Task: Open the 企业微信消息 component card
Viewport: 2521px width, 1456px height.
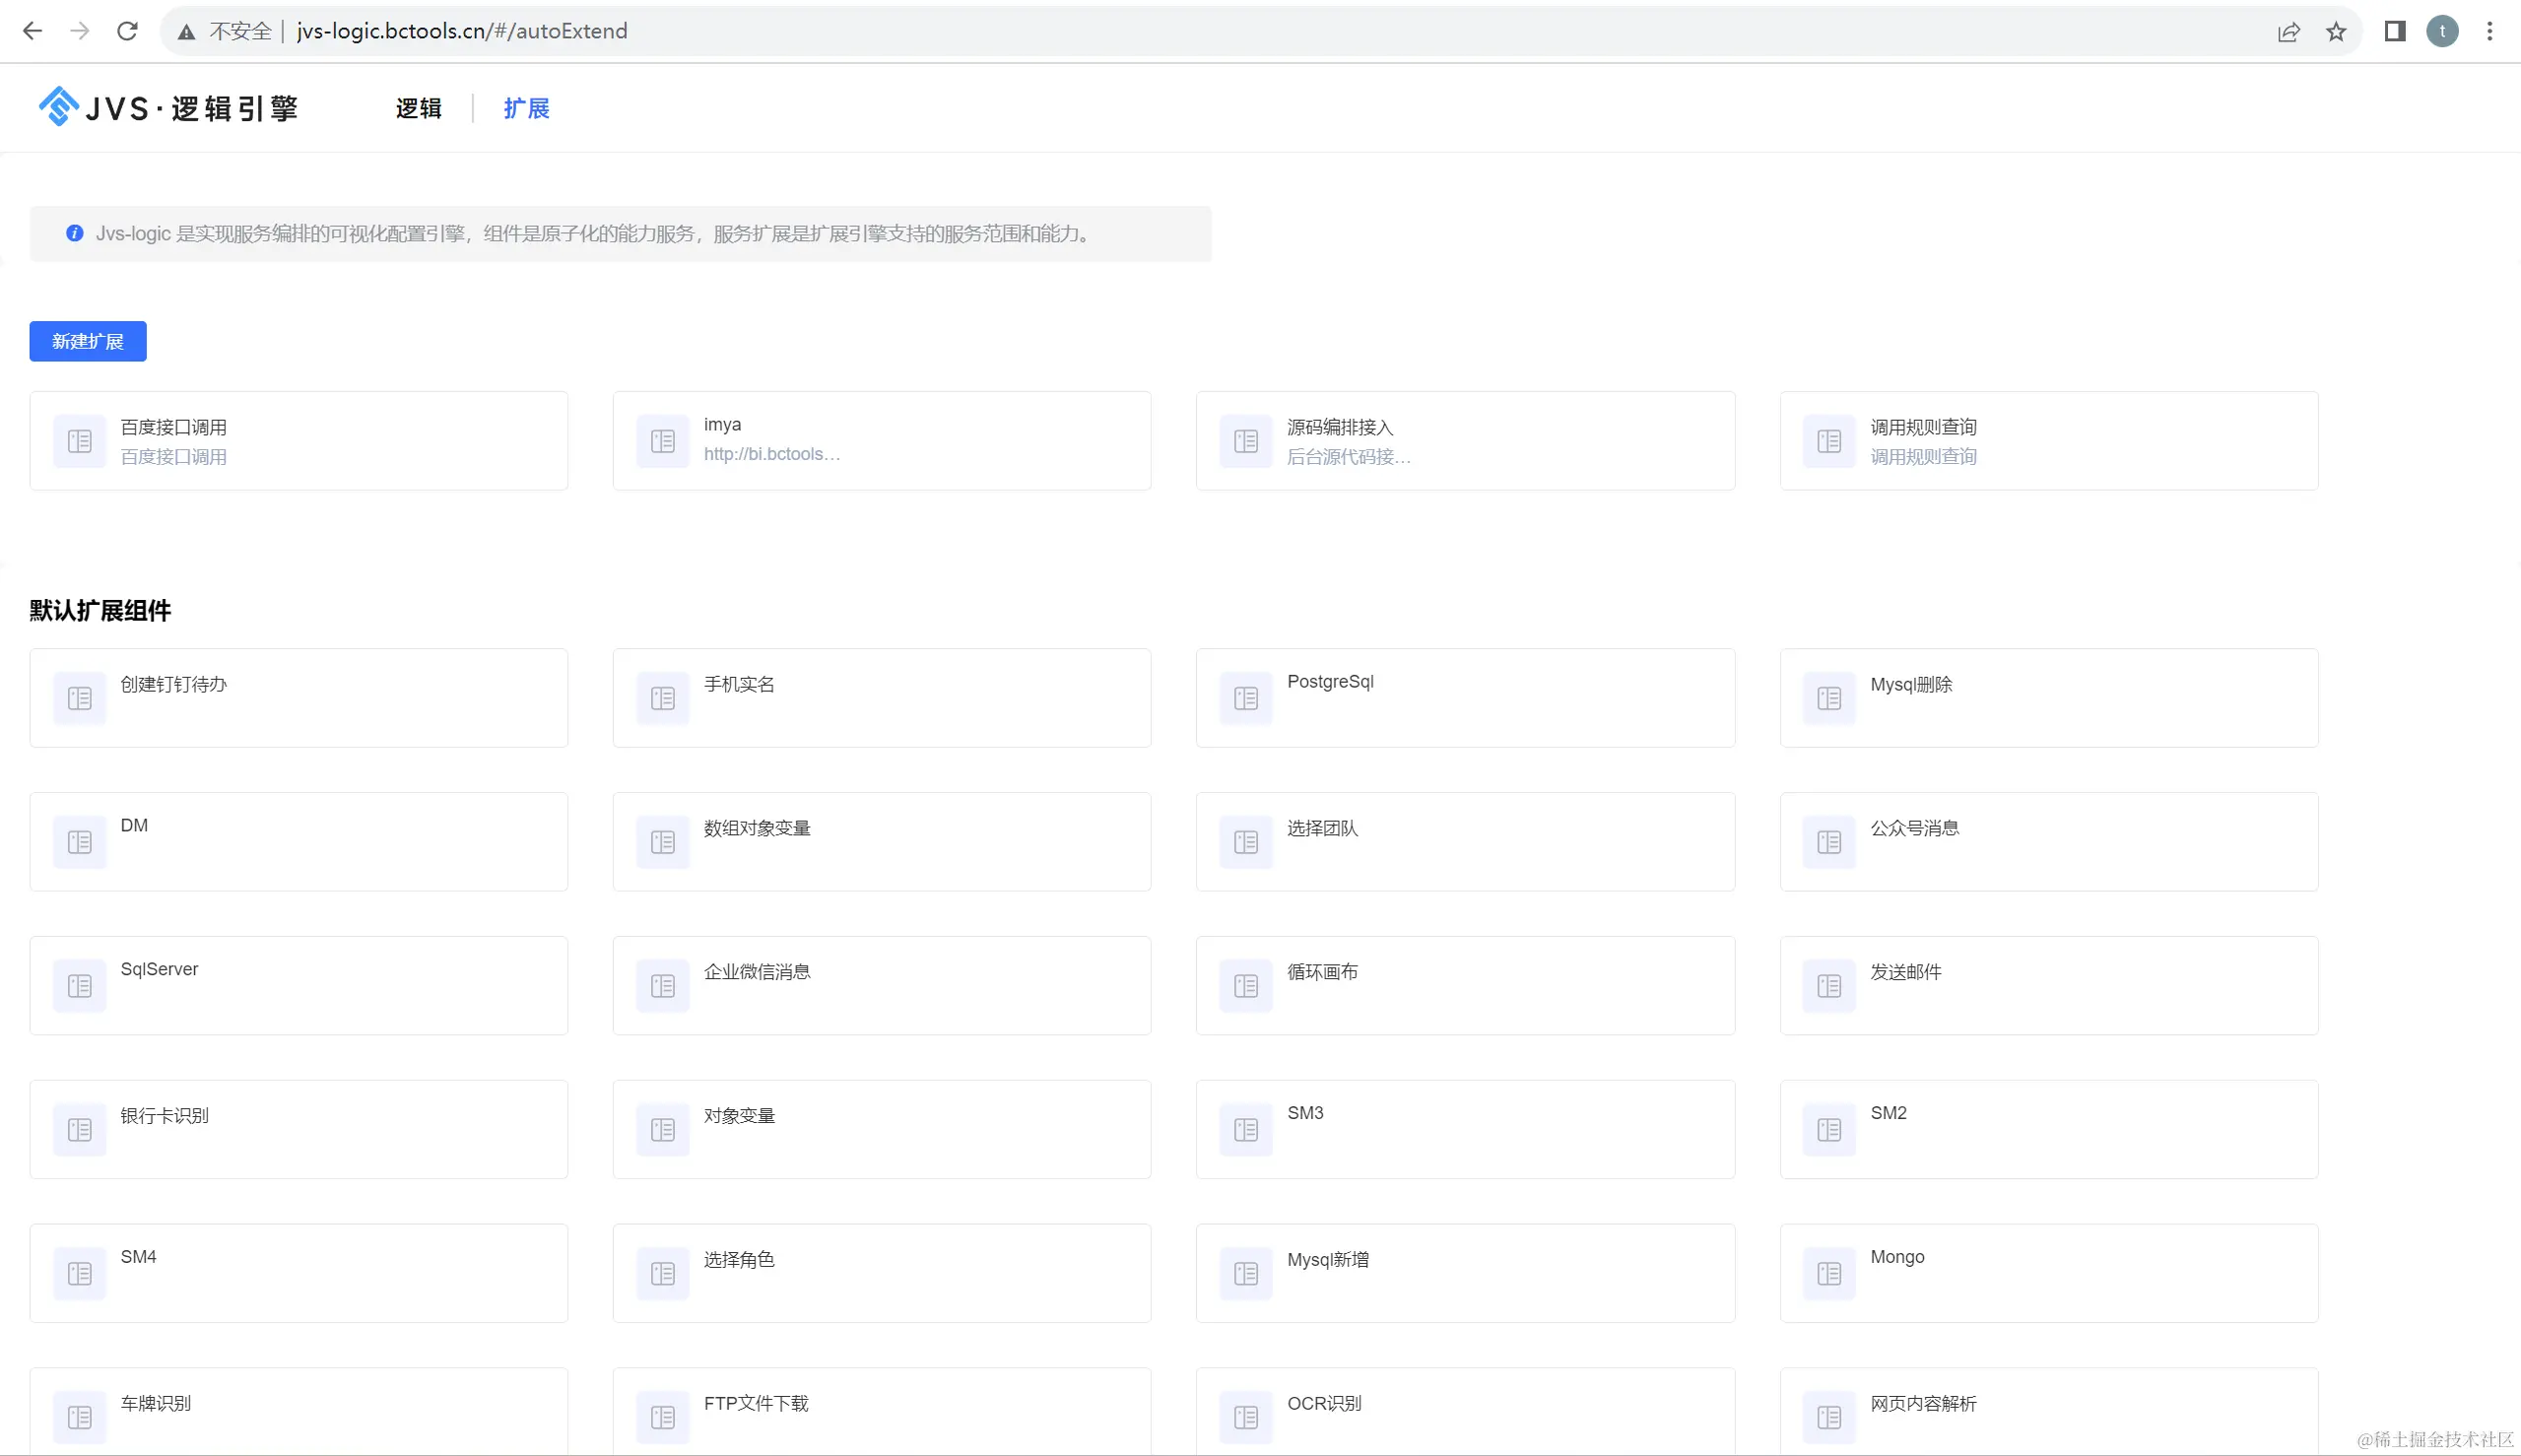Action: 880,985
